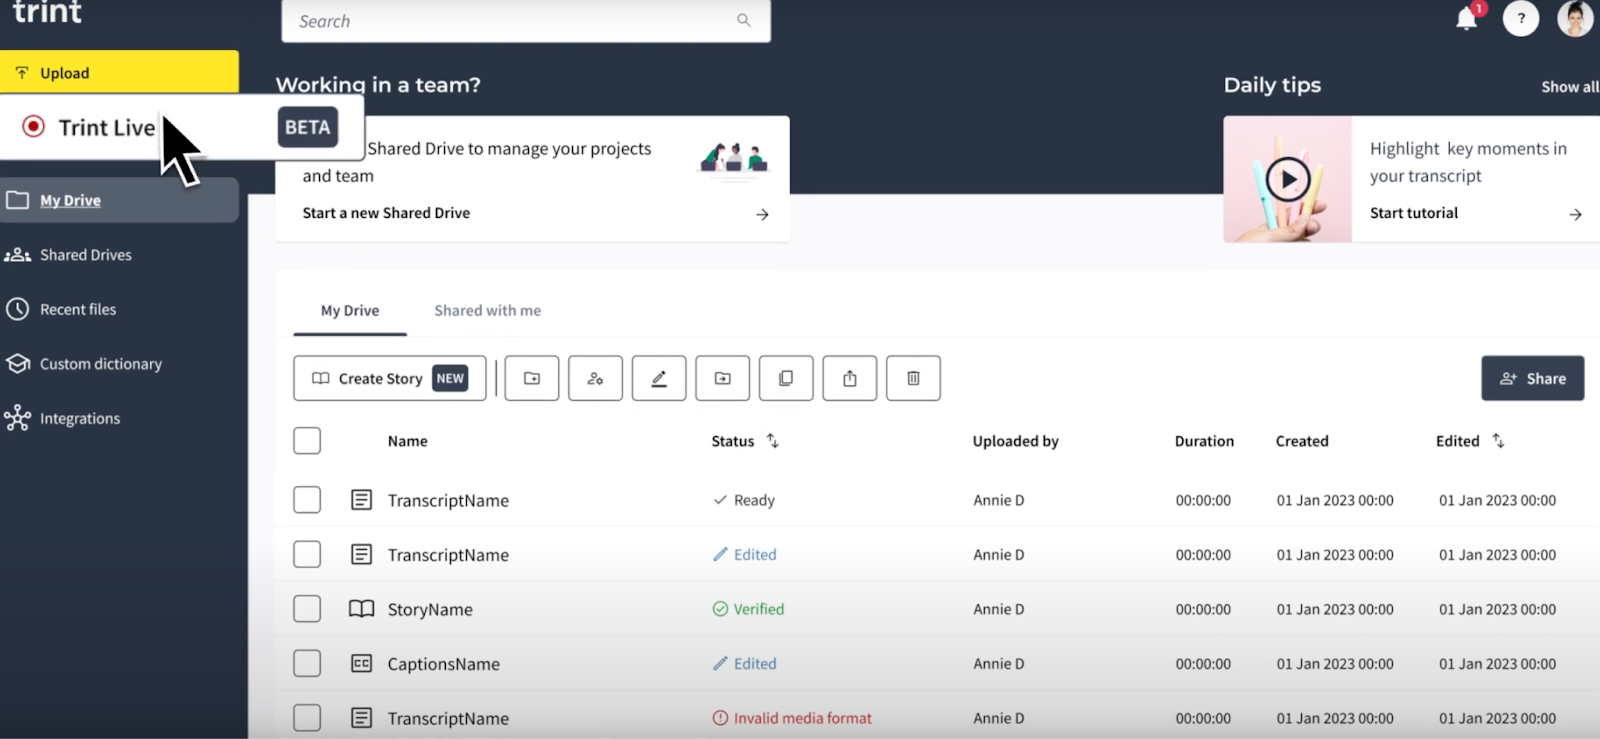
Task: Select the StoryName row checkbox
Action: coord(307,608)
